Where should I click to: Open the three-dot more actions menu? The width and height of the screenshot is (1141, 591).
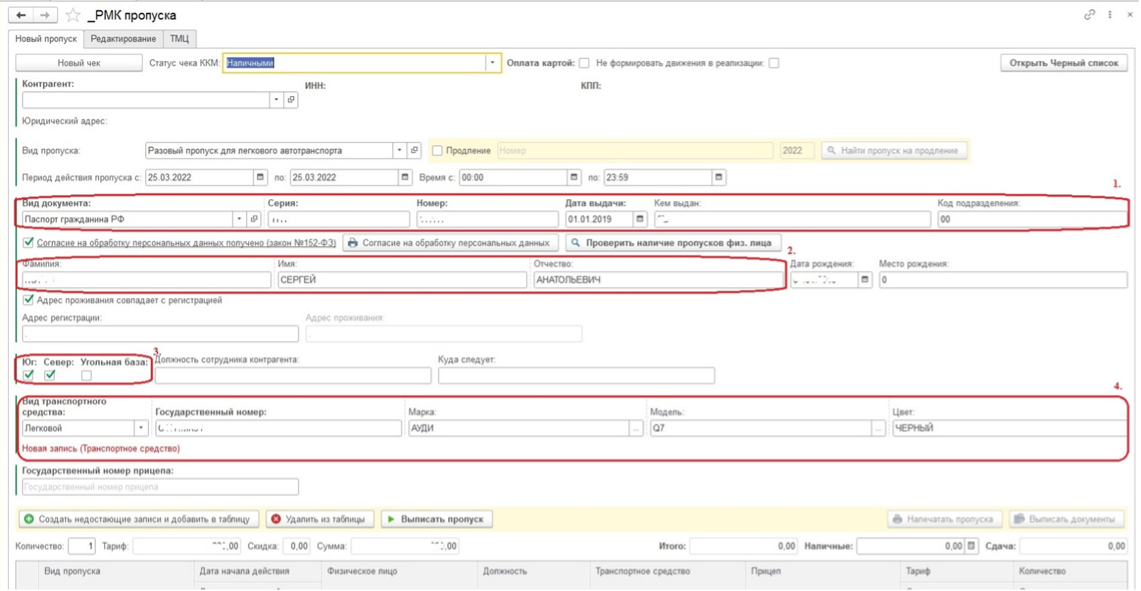pos(1110,15)
